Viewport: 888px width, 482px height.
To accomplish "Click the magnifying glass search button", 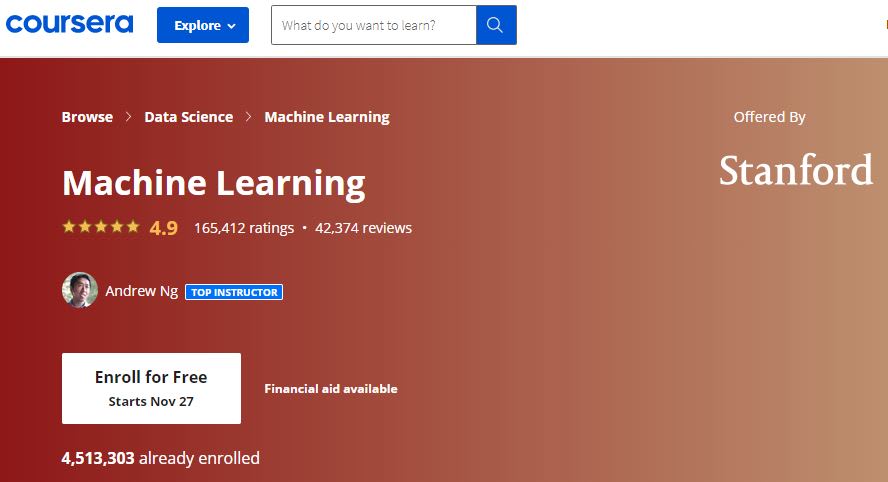I will coord(496,25).
